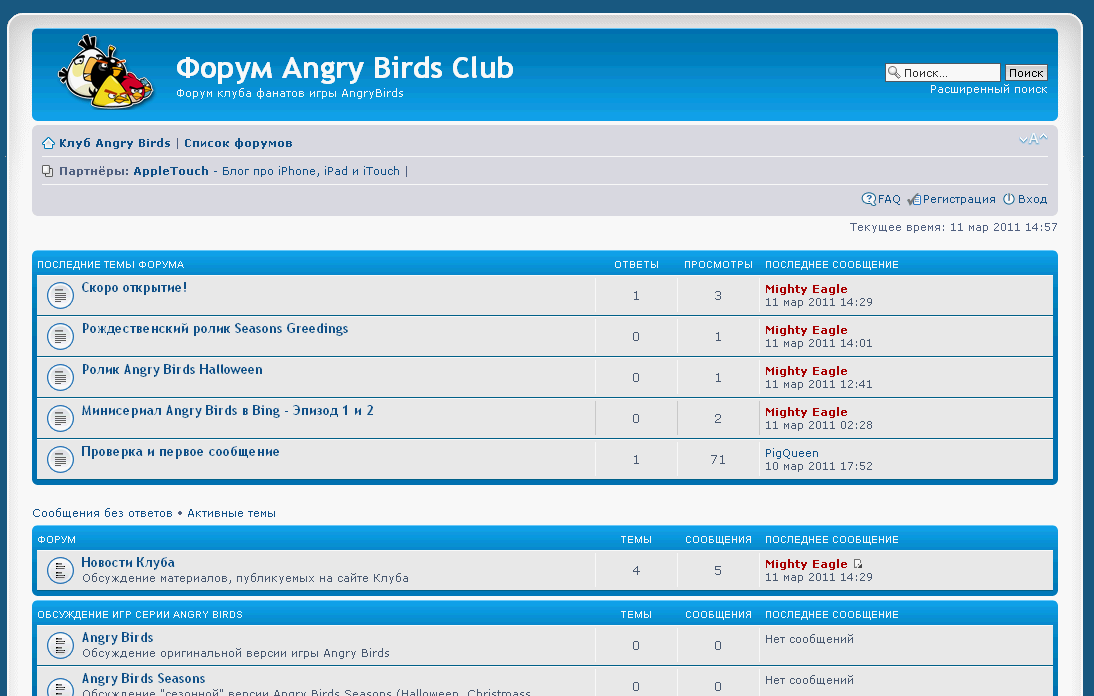Open topic Проверка и первое сообщение
The width and height of the screenshot is (1094, 696).
coord(180,452)
